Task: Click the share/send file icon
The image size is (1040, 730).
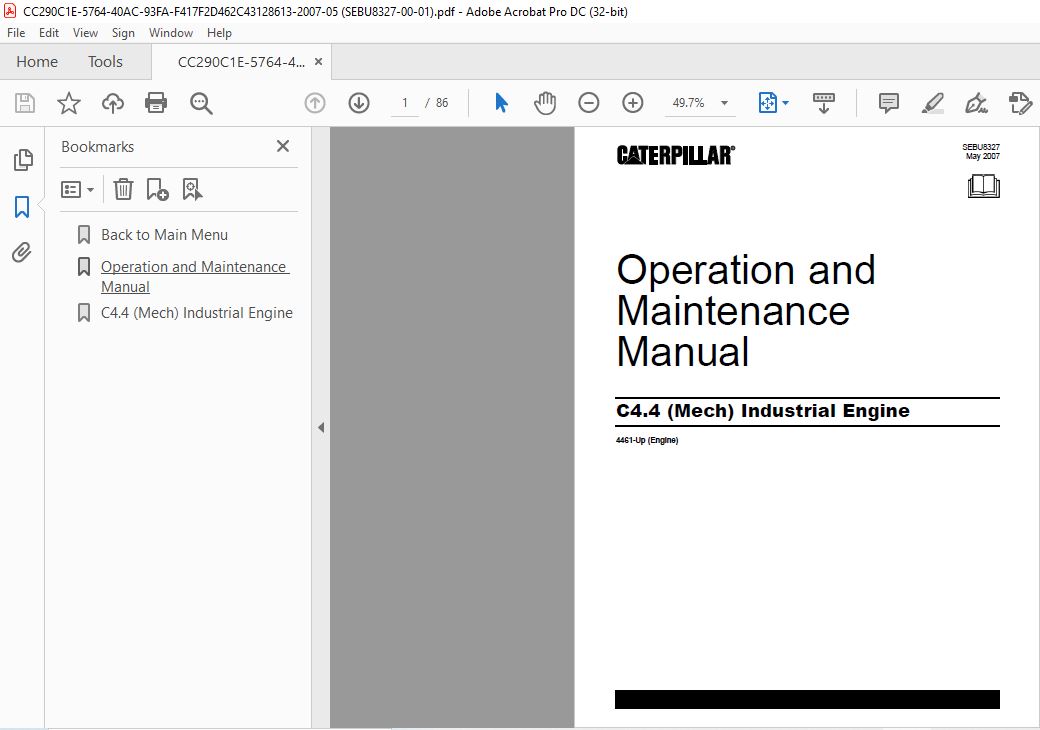Action: click(1020, 103)
